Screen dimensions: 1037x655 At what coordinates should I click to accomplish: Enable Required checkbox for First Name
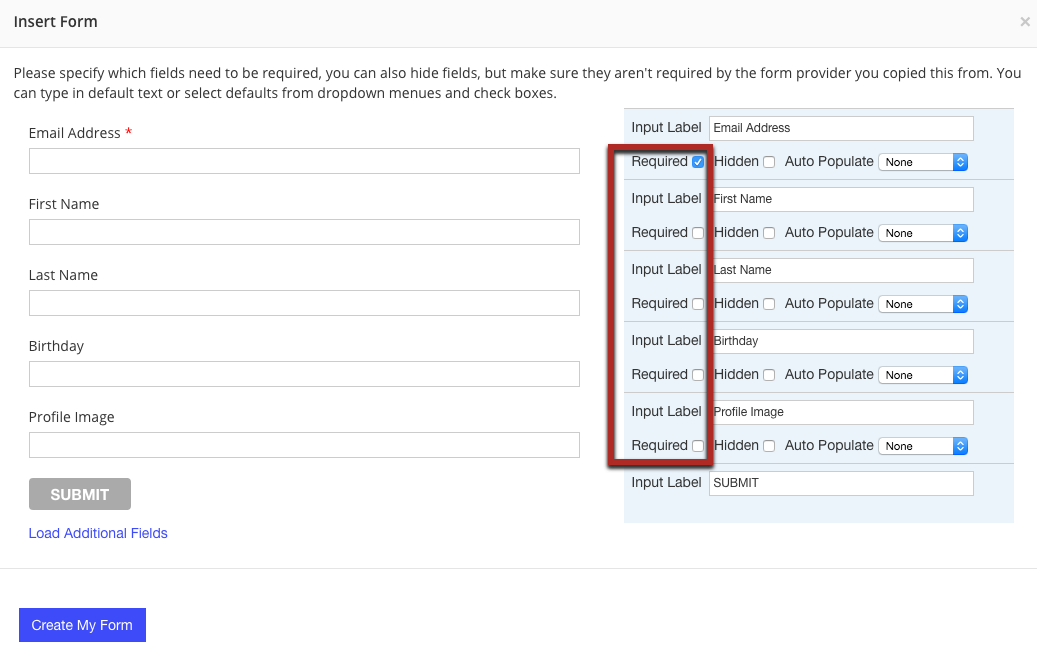698,233
